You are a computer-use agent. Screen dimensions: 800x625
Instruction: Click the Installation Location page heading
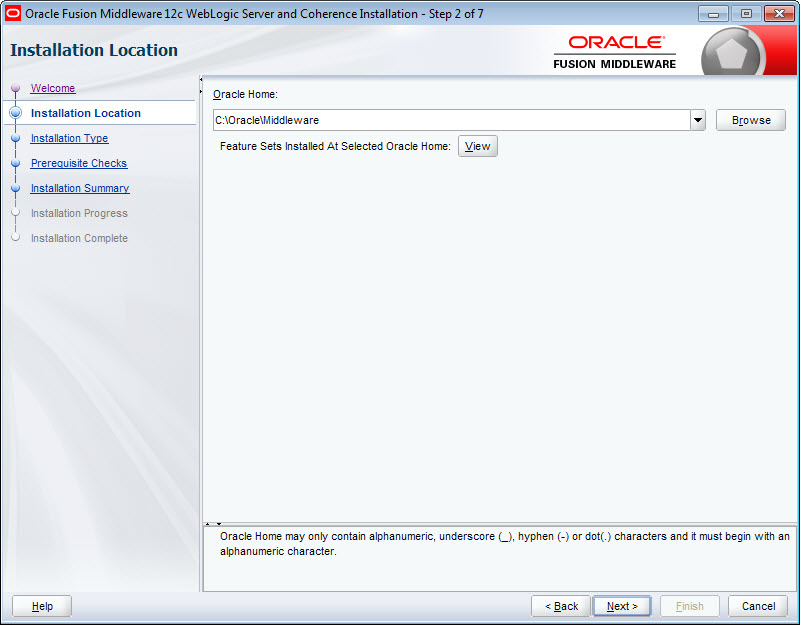click(94, 50)
